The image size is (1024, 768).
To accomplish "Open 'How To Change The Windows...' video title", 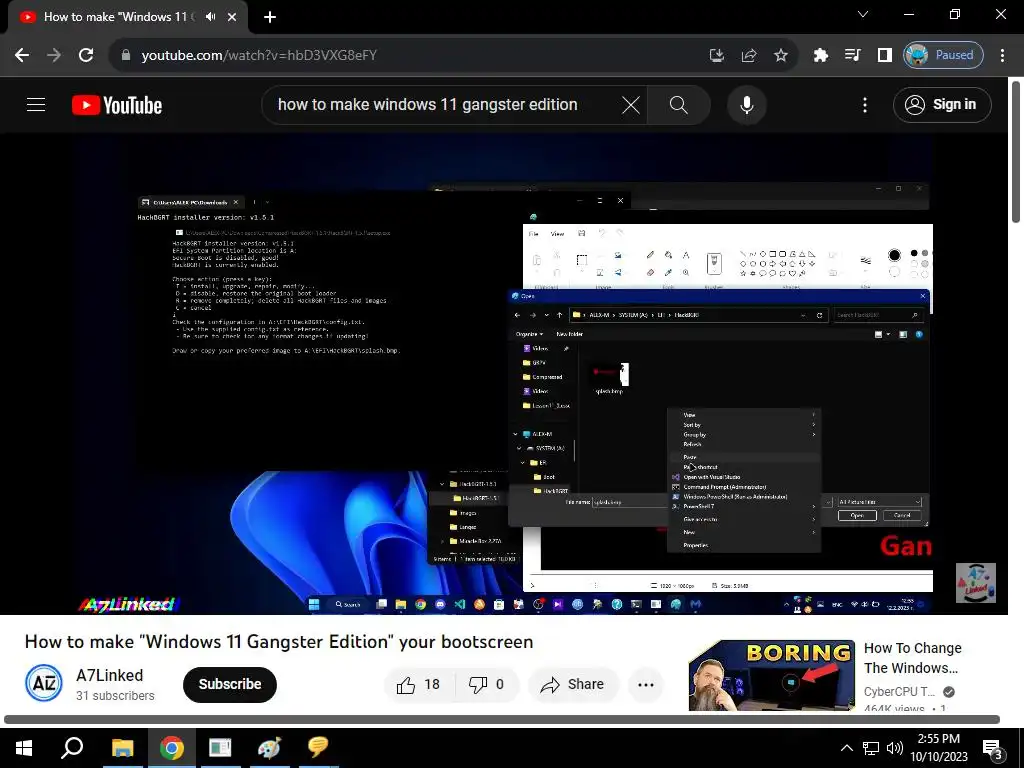I will pos(912,658).
